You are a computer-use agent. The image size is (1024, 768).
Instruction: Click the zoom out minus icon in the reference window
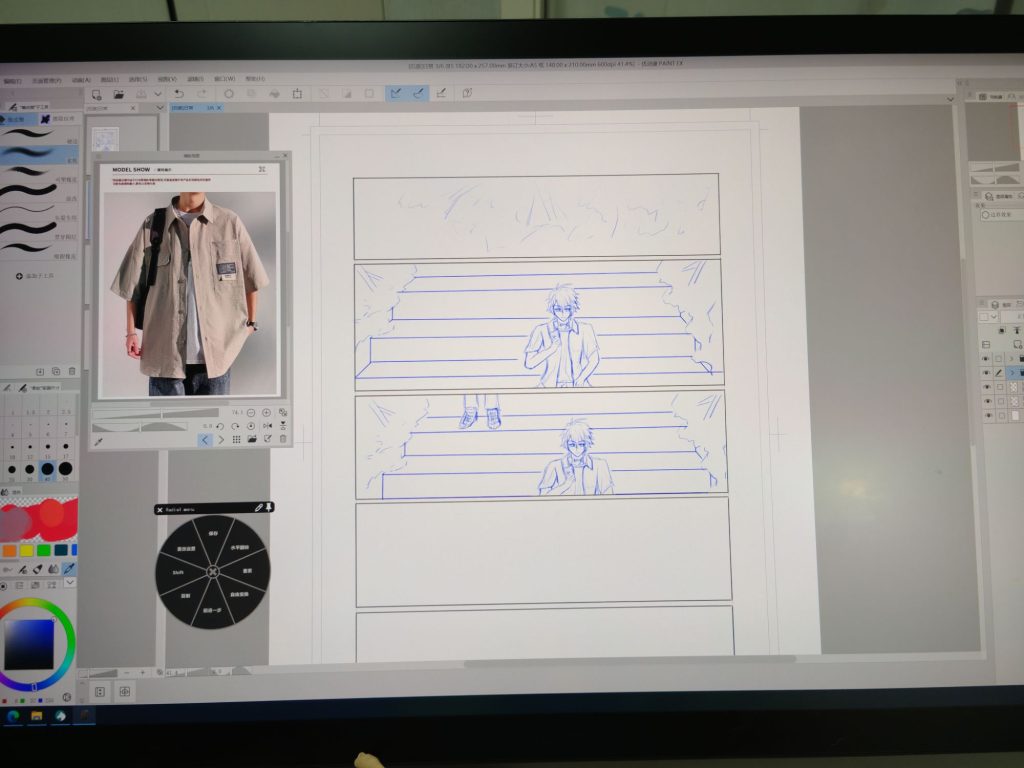coord(251,413)
